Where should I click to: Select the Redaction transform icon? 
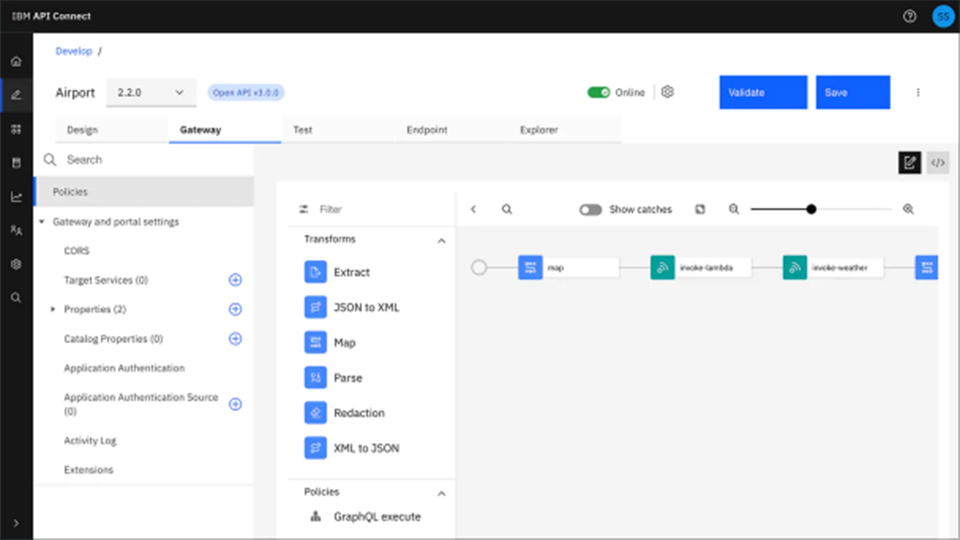click(x=315, y=413)
